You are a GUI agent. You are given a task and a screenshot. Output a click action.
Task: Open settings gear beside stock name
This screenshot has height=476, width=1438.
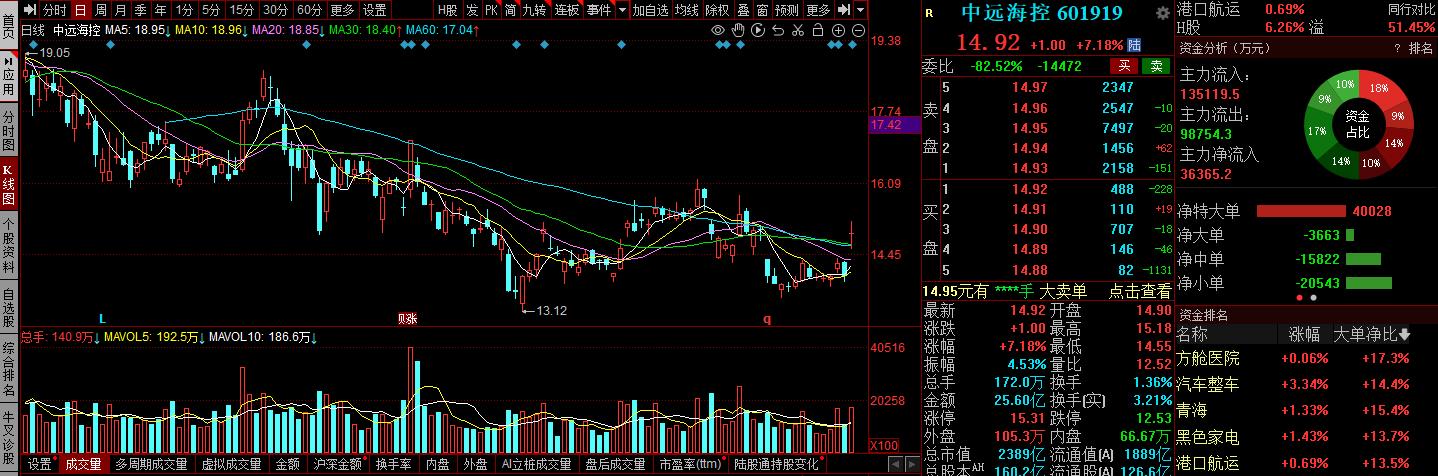point(1161,13)
